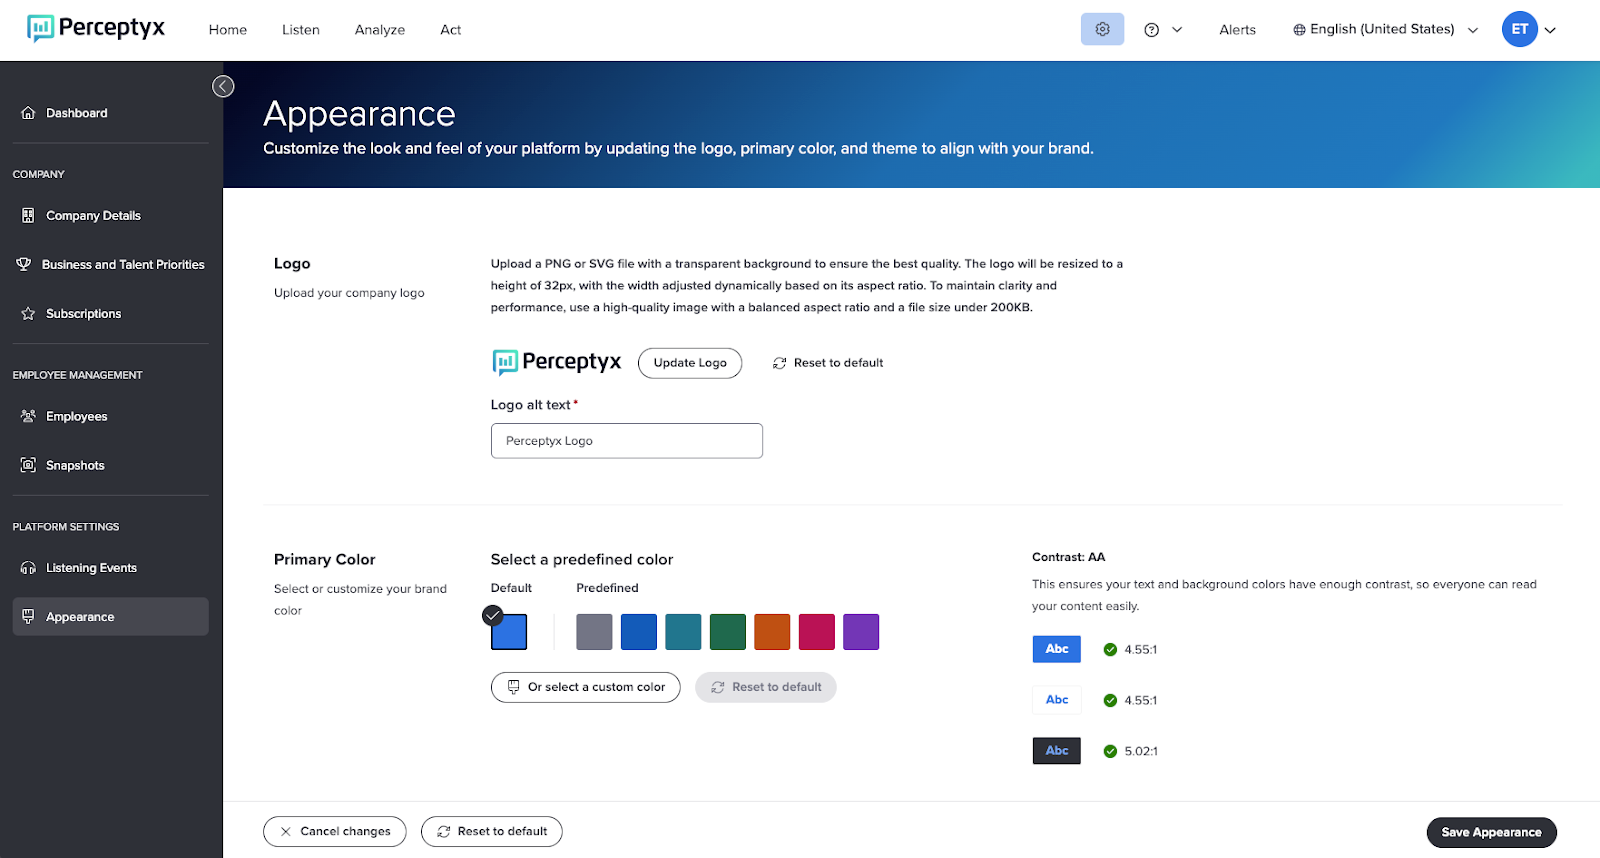Expand the user account chevron
Viewport: 1600px width, 858px height.
click(1550, 30)
